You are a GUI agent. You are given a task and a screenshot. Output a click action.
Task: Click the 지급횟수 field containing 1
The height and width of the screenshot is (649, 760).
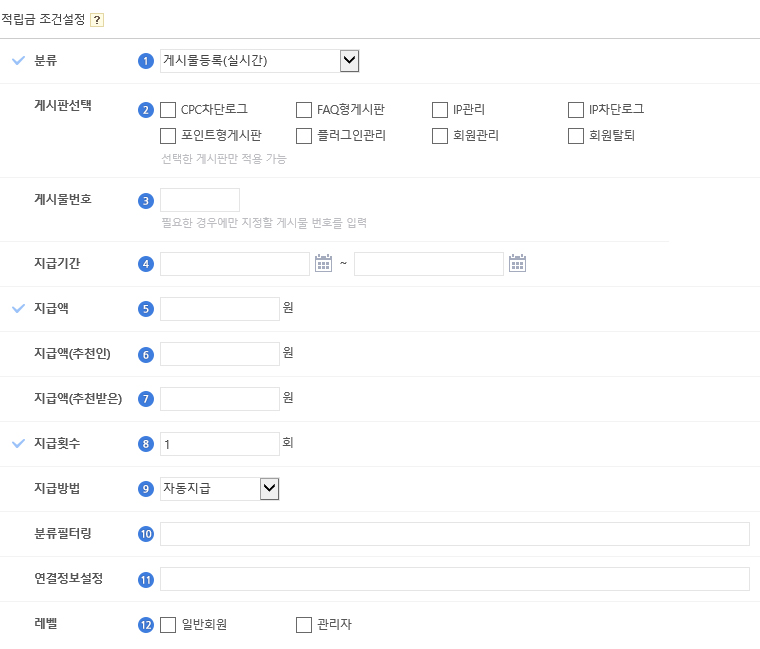[x=219, y=444]
